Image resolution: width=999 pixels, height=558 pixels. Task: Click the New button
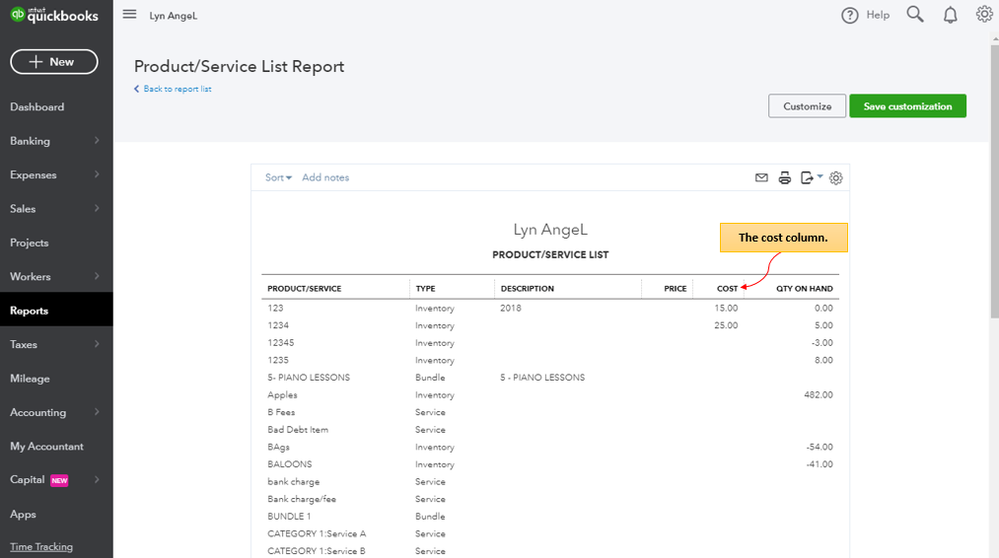click(x=54, y=62)
